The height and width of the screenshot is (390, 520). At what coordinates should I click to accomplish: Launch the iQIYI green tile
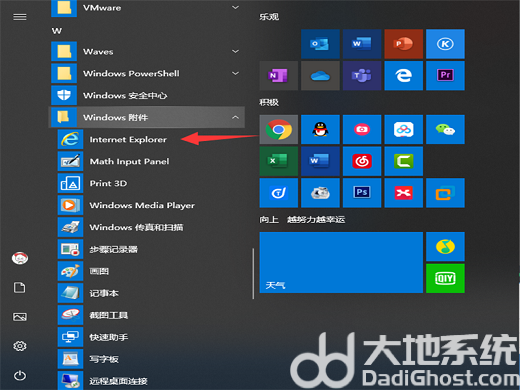(x=445, y=278)
